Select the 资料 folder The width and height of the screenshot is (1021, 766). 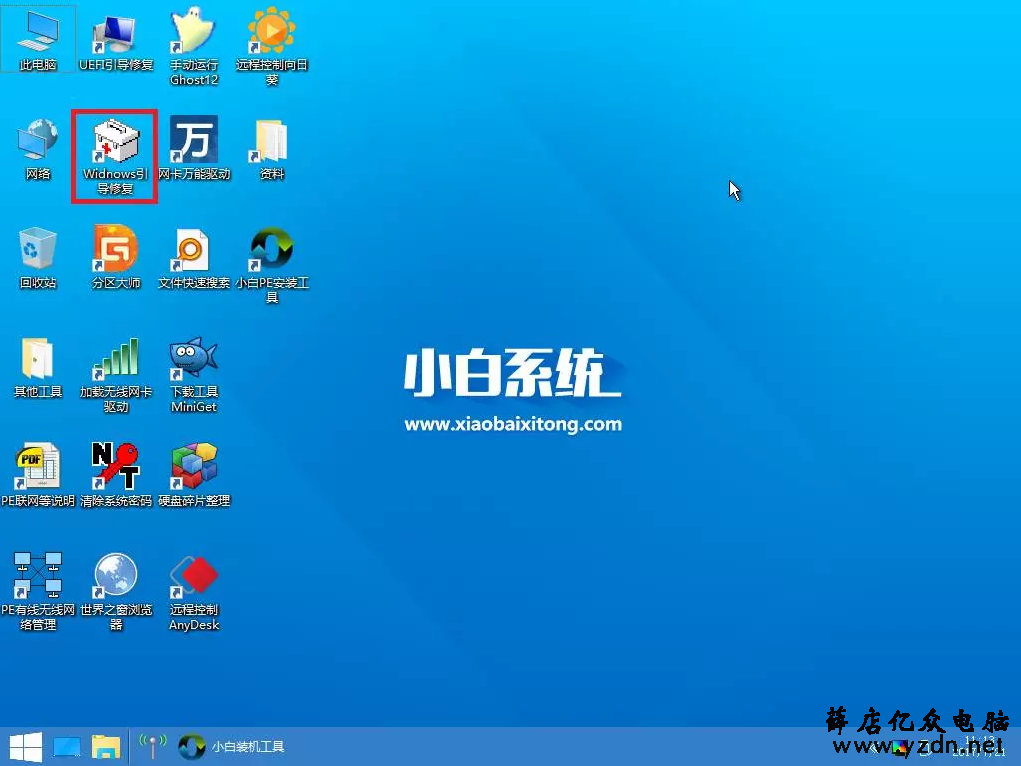coord(272,149)
